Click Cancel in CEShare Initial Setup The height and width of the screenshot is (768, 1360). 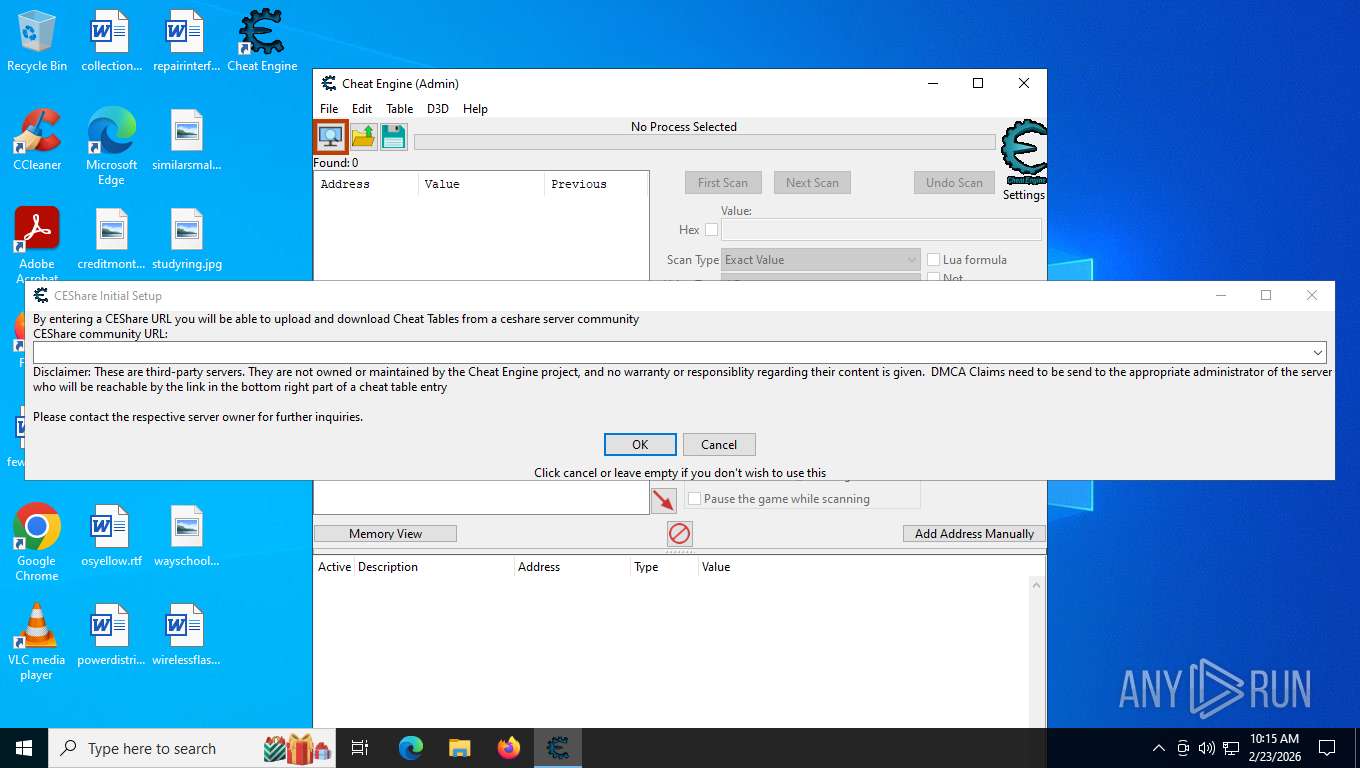(x=719, y=445)
